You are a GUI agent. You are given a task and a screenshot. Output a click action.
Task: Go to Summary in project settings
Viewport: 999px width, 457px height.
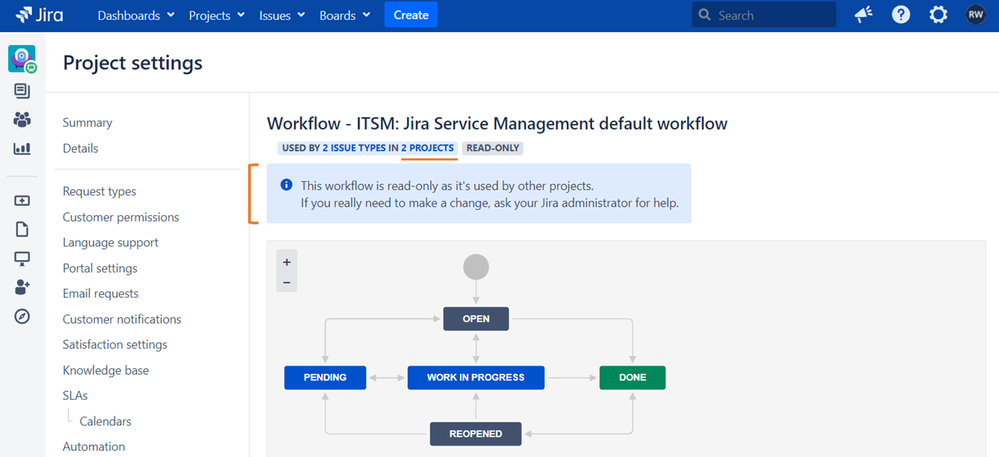87,122
